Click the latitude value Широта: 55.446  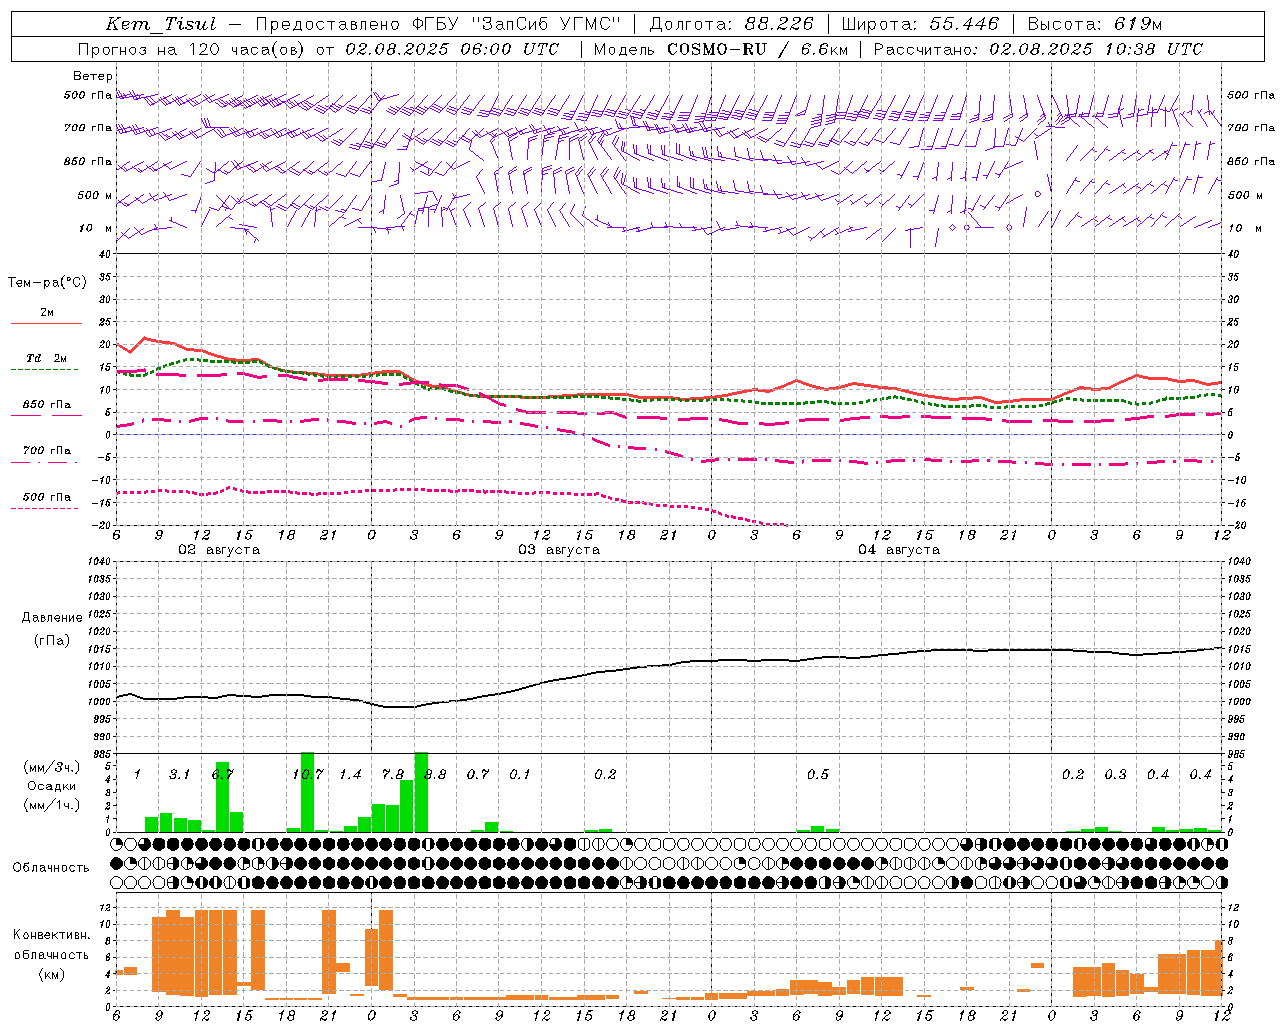point(920,24)
